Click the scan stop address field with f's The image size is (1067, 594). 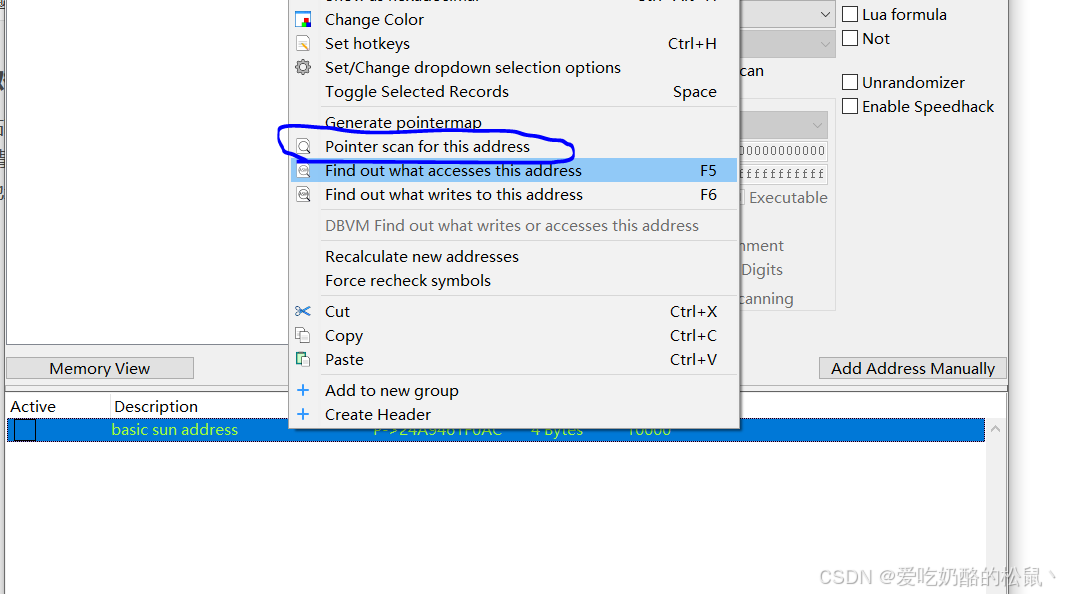coord(783,174)
